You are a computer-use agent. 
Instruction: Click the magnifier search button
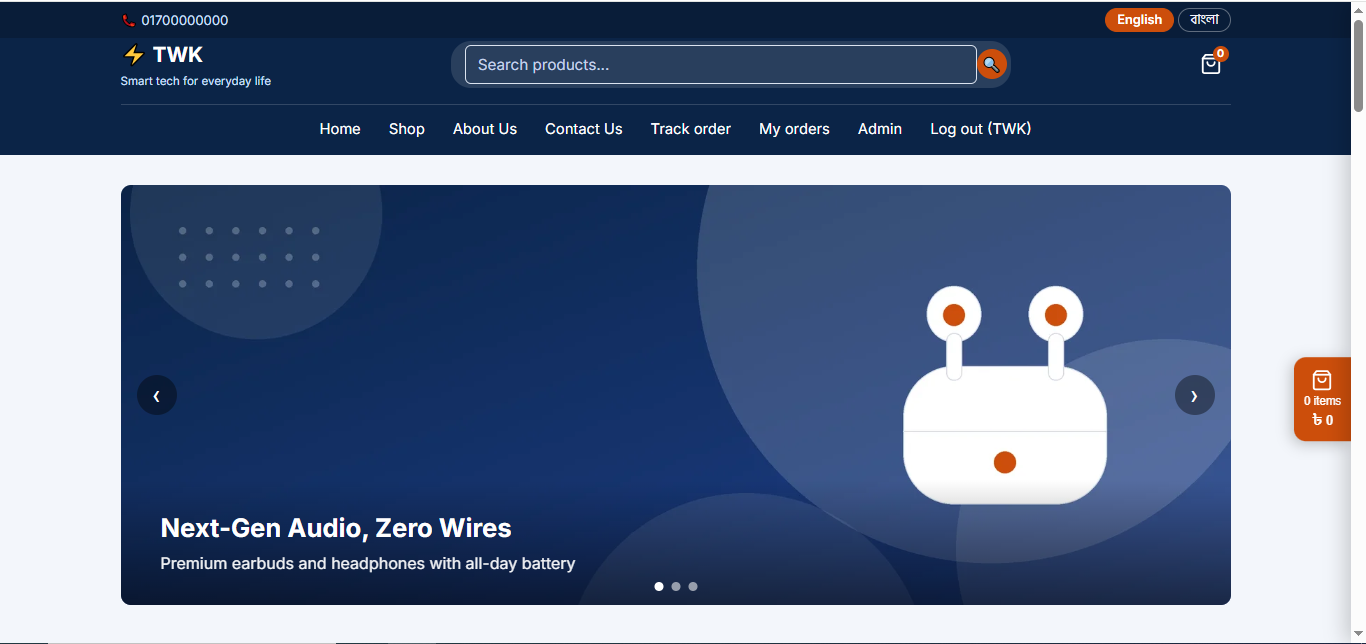click(991, 64)
